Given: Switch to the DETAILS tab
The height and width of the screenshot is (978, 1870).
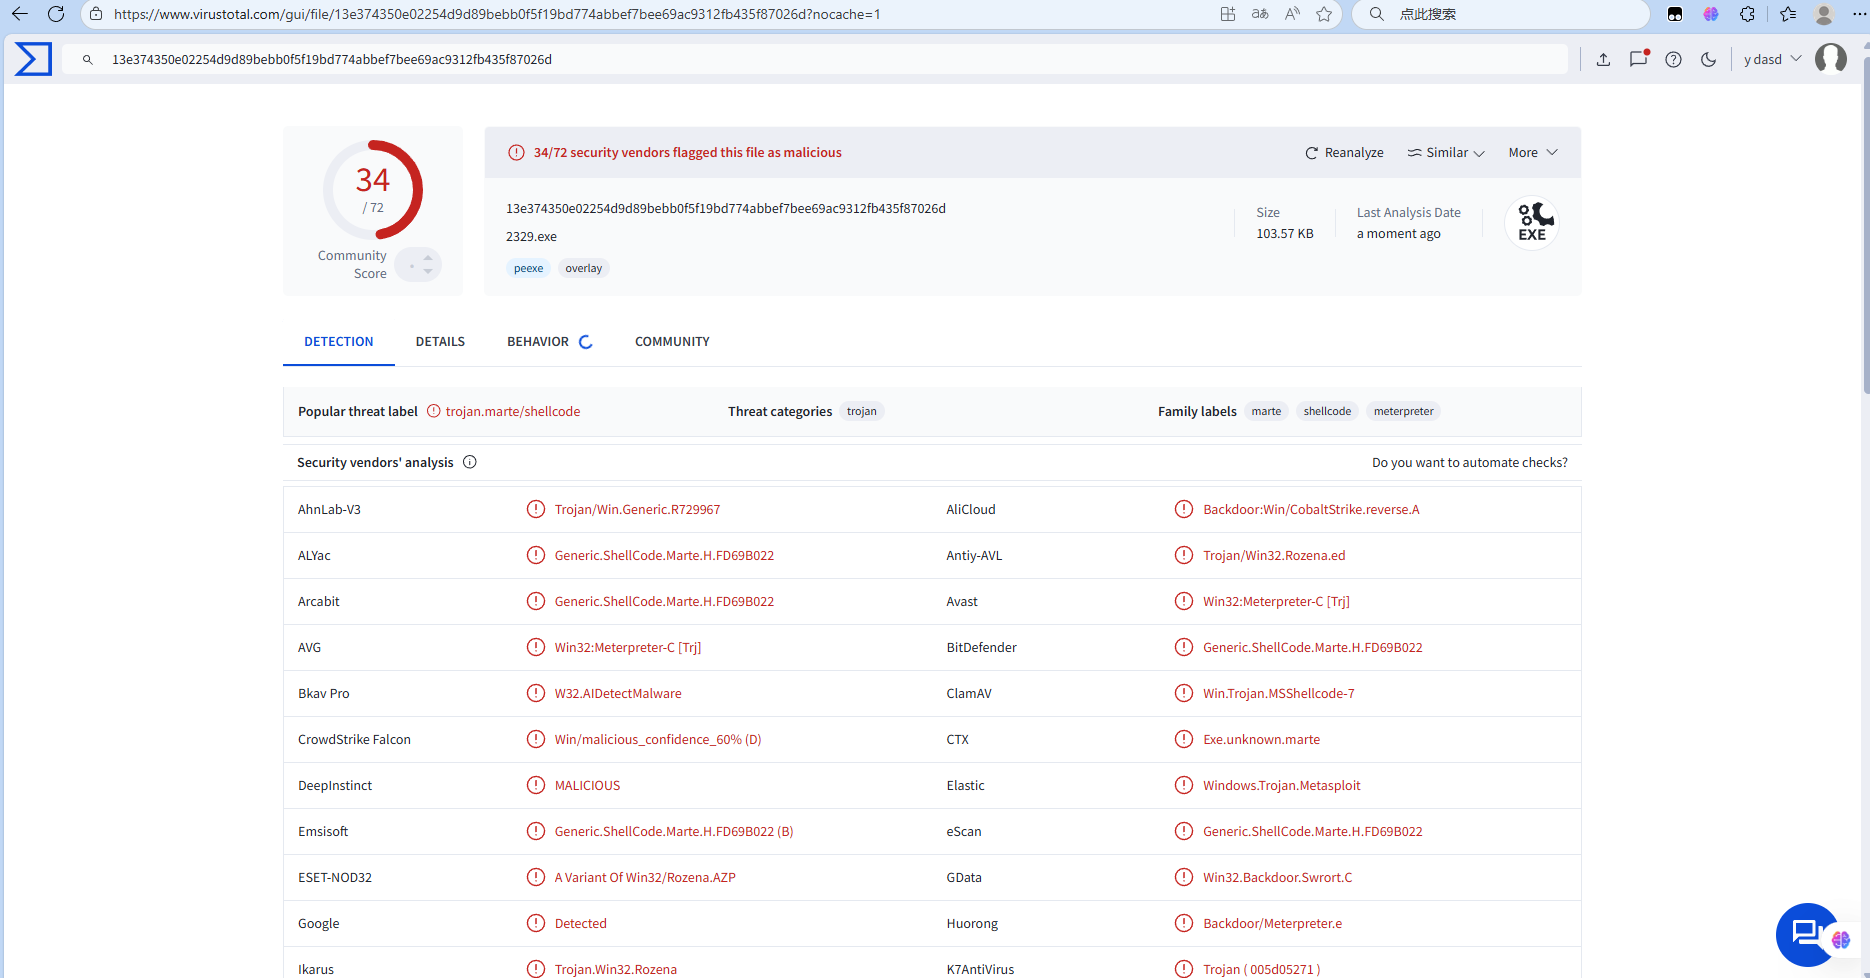Looking at the screenshot, I should click(x=440, y=342).
